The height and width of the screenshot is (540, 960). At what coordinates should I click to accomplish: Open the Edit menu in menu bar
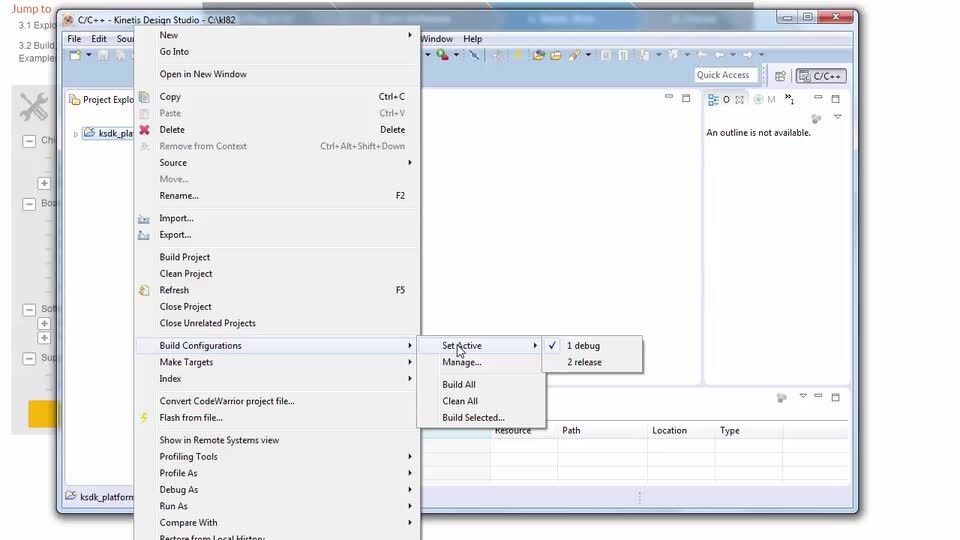pyautogui.click(x=99, y=39)
